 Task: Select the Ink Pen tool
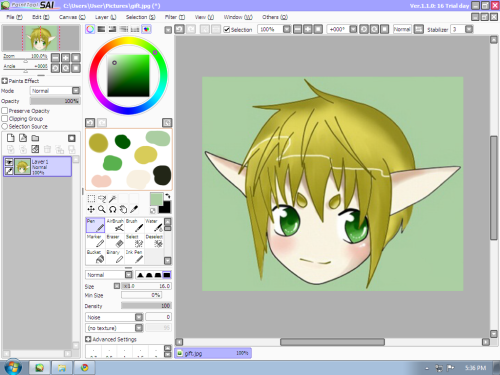134,257
